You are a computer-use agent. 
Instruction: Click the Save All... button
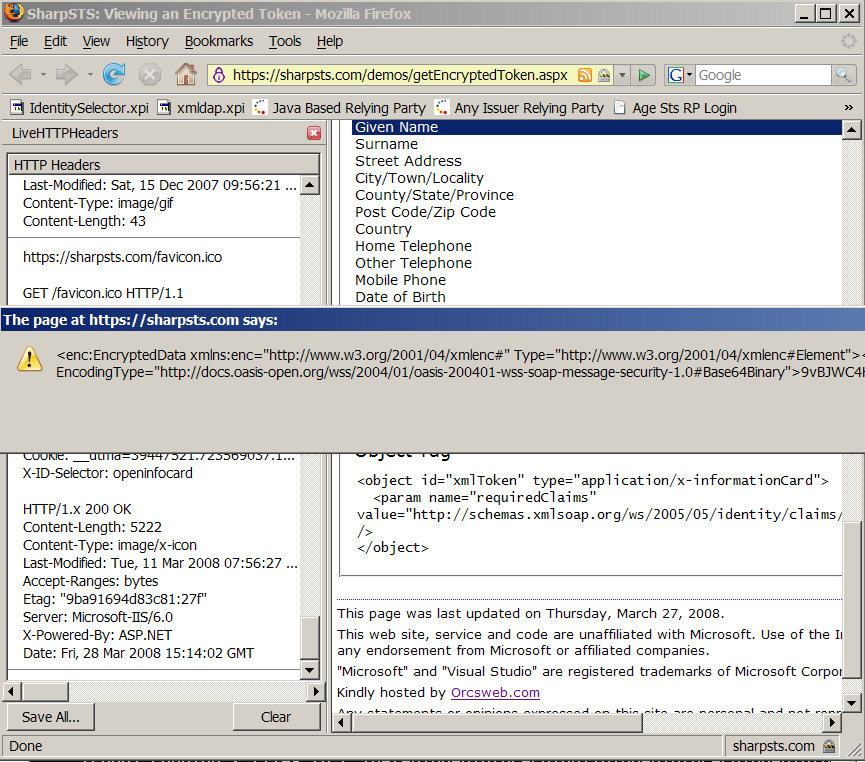click(x=51, y=717)
